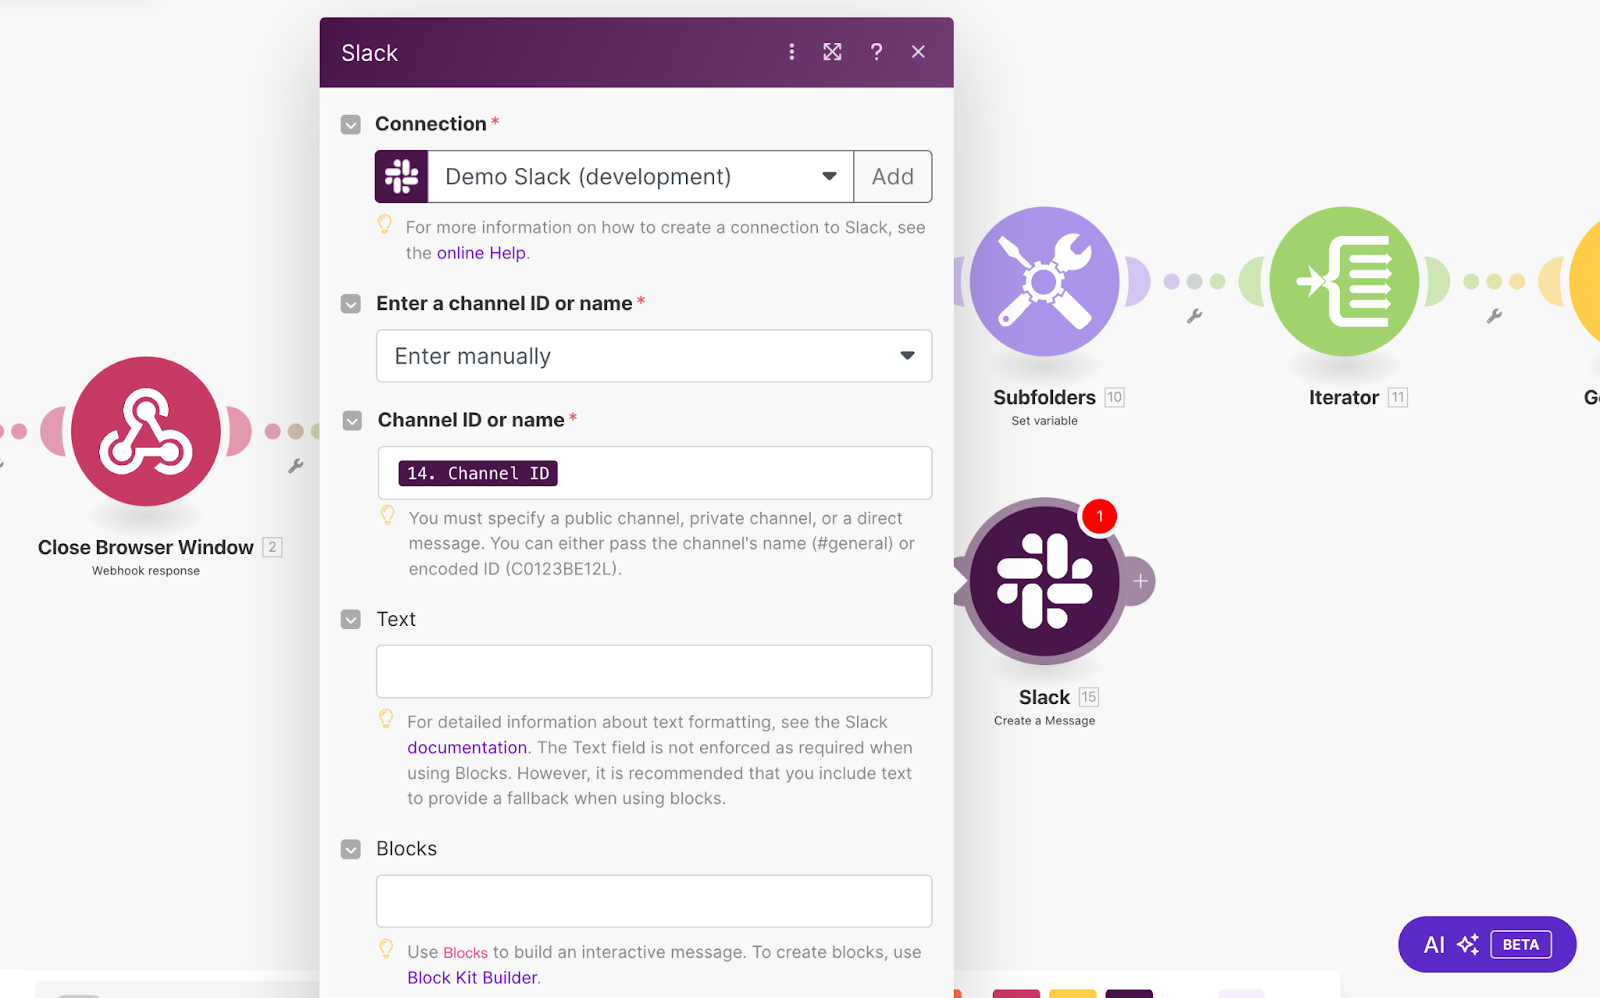Image resolution: width=1600 pixels, height=998 pixels.
Task: Click the module number 11 badge
Action: [x=1398, y=397]
